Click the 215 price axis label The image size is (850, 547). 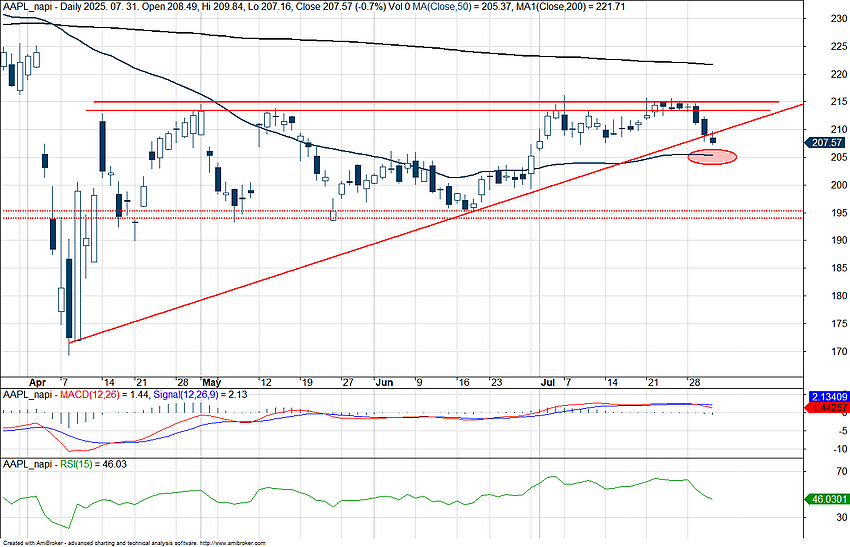[839, 102]
